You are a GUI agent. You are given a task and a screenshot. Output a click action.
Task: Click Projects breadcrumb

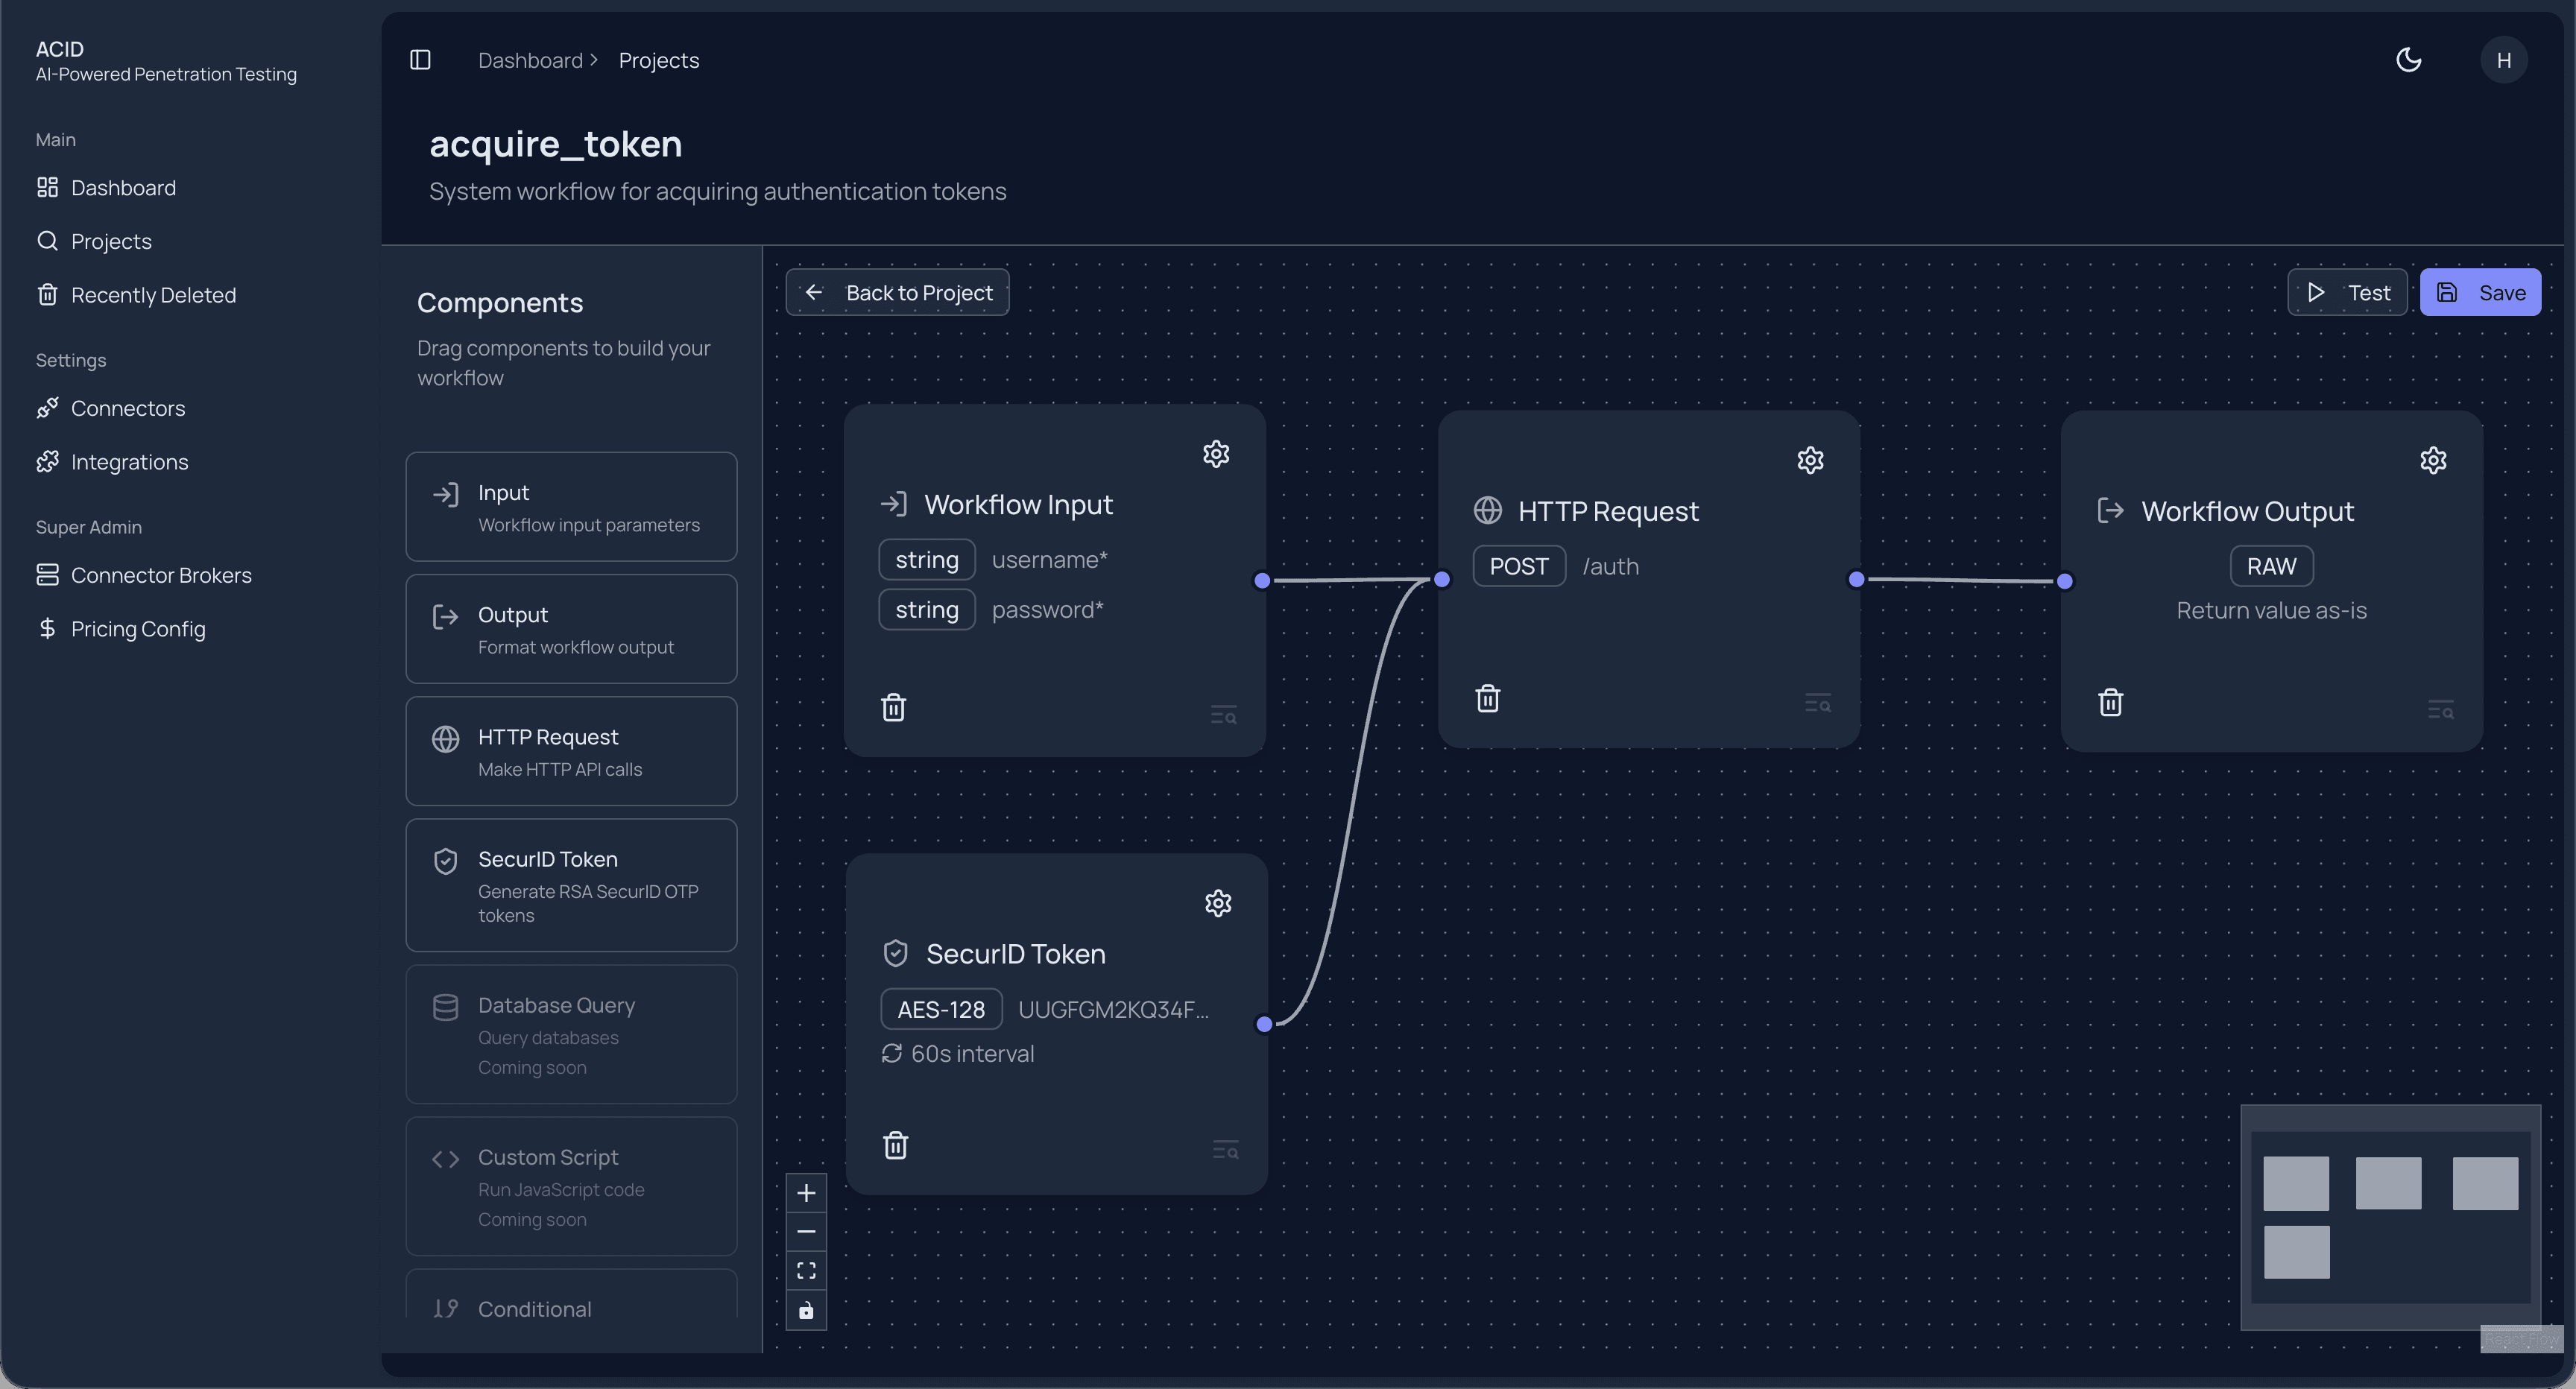(659, 60)
